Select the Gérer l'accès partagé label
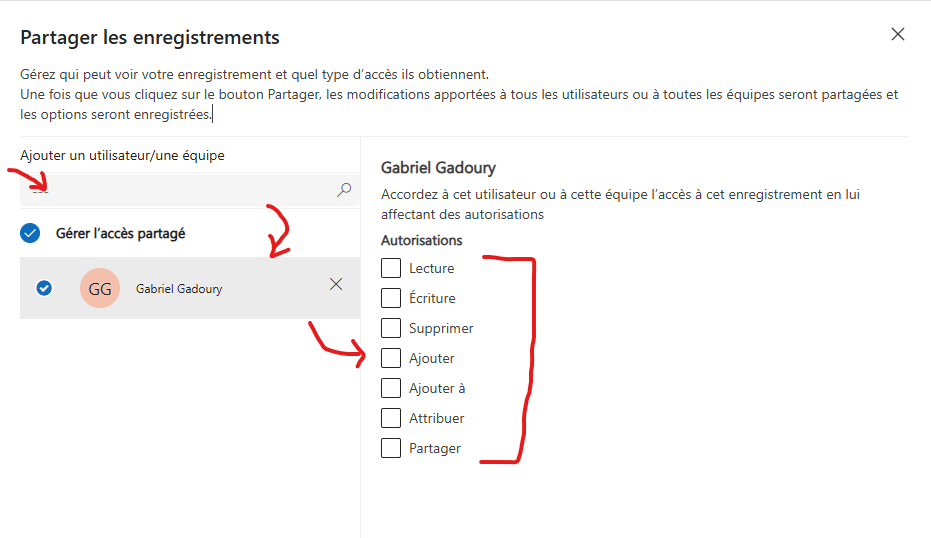 point(121,234)
